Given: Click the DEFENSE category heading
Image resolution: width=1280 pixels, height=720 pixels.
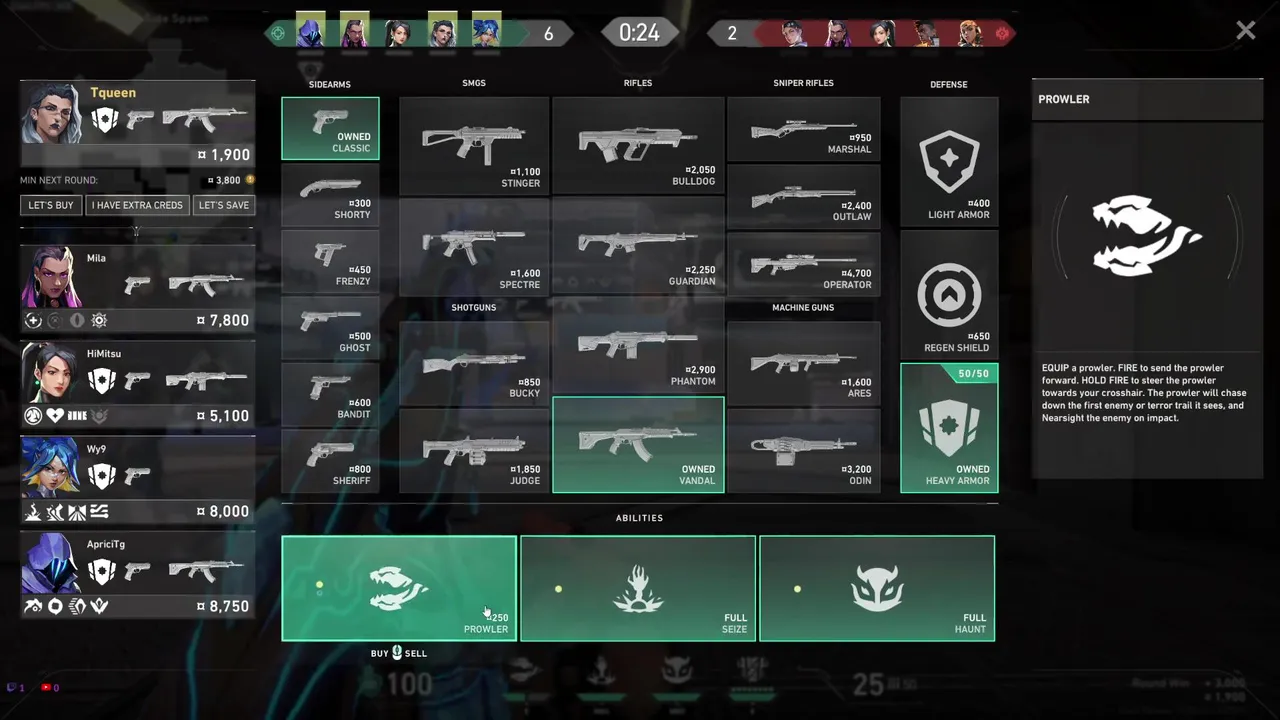Looking at the screenshot, I should [949, 84].
